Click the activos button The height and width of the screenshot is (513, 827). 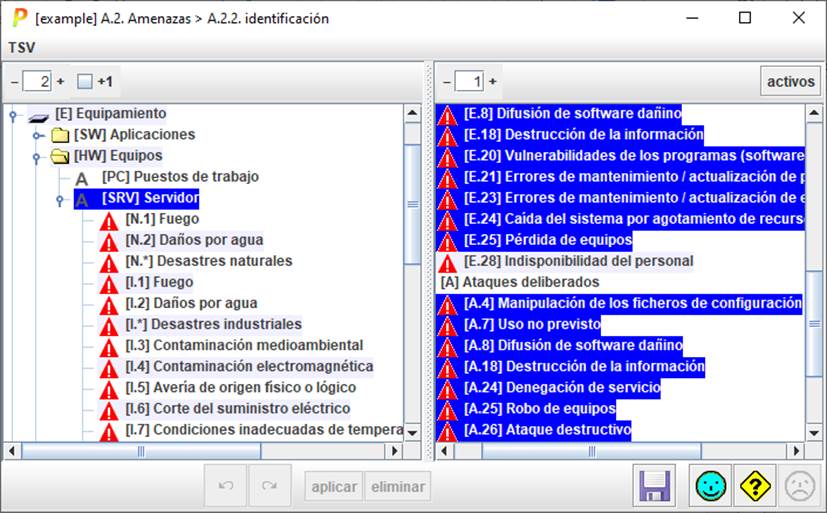[x=790, y=82]
